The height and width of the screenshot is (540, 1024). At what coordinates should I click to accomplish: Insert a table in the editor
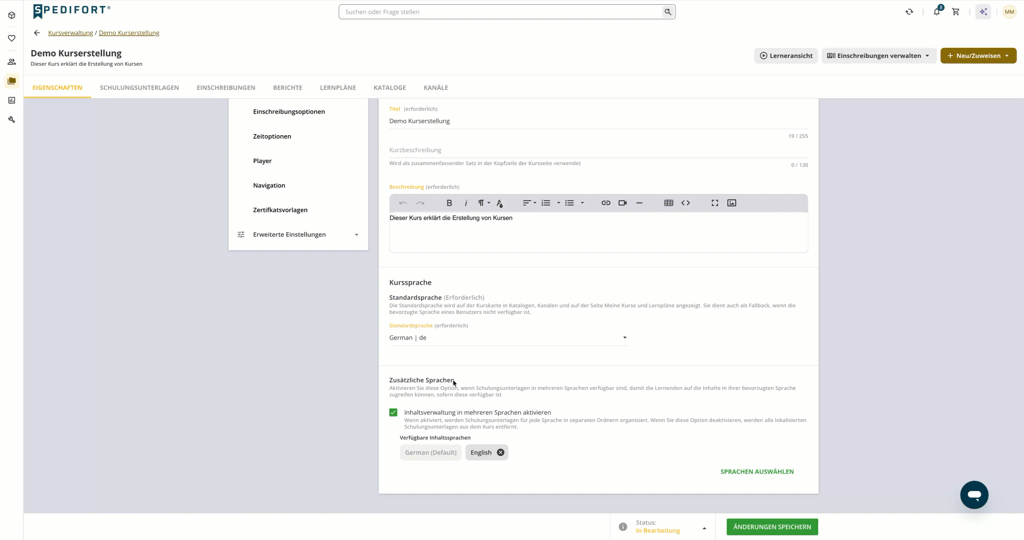[669, 203]
